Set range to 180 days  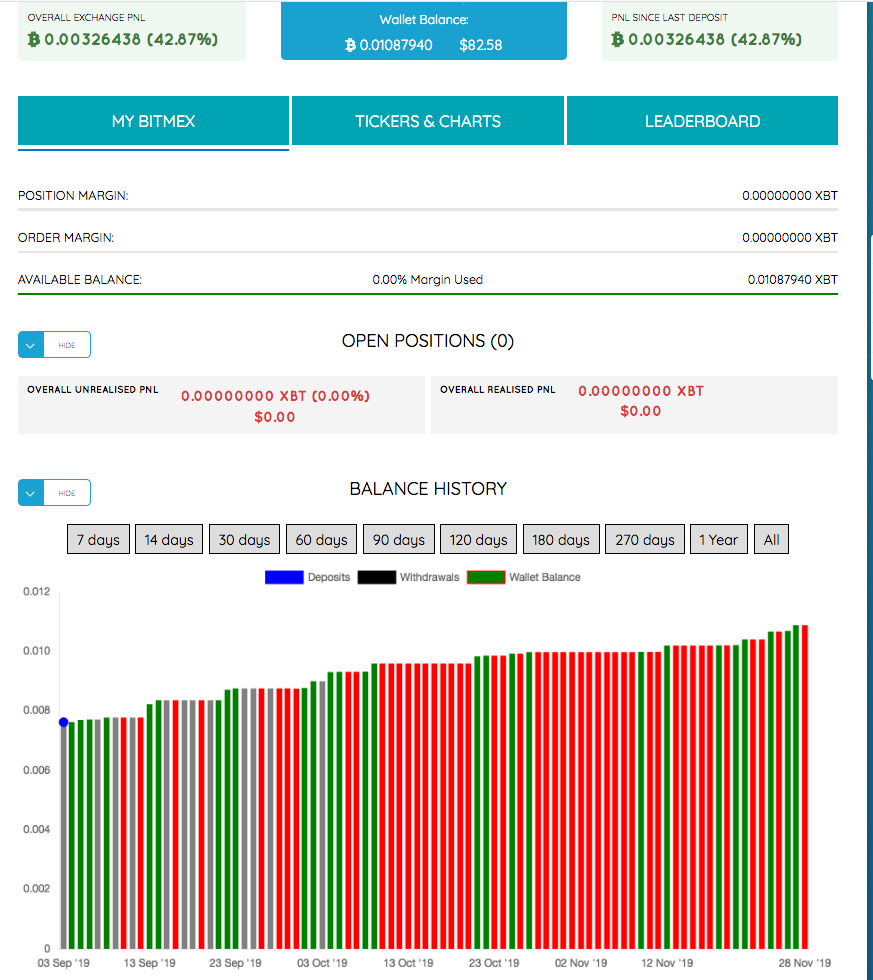[x=561, y=539]
